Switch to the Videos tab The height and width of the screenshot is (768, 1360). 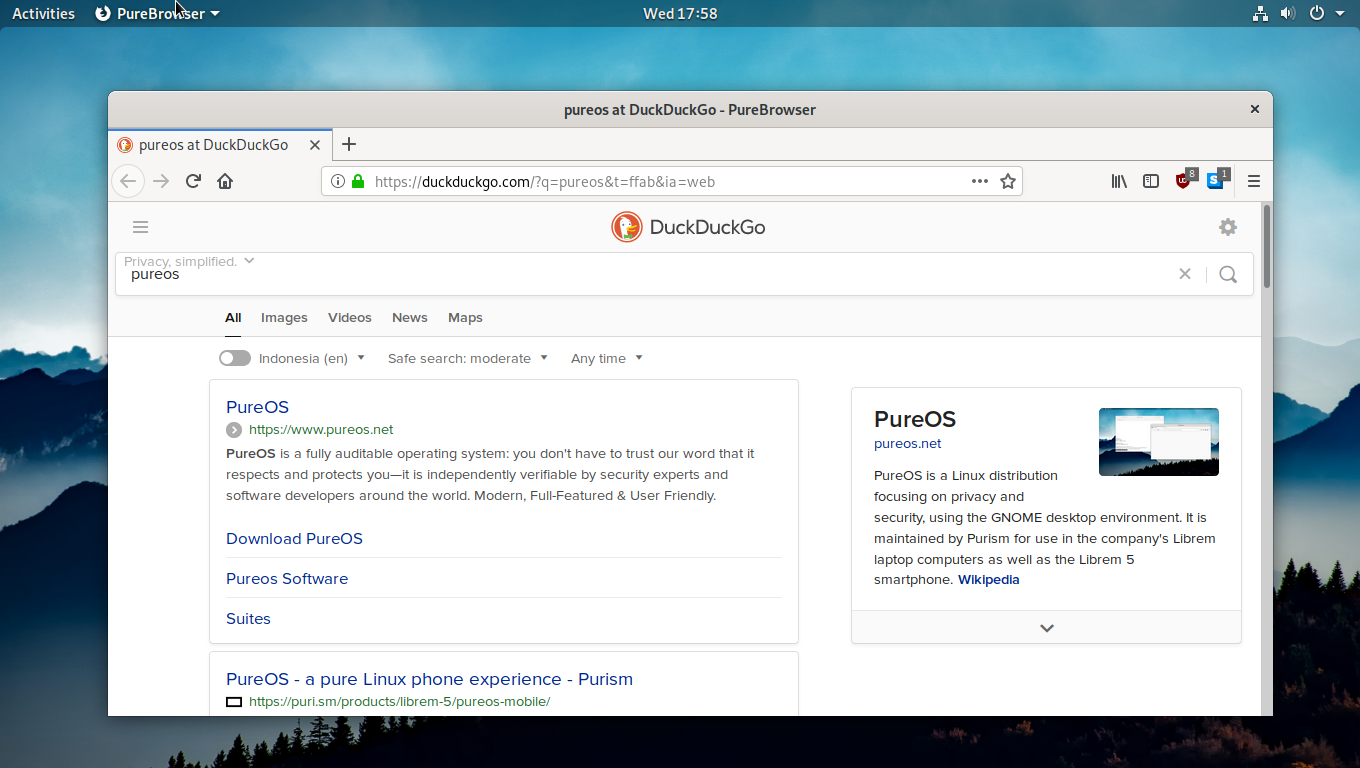click(350, 317)
